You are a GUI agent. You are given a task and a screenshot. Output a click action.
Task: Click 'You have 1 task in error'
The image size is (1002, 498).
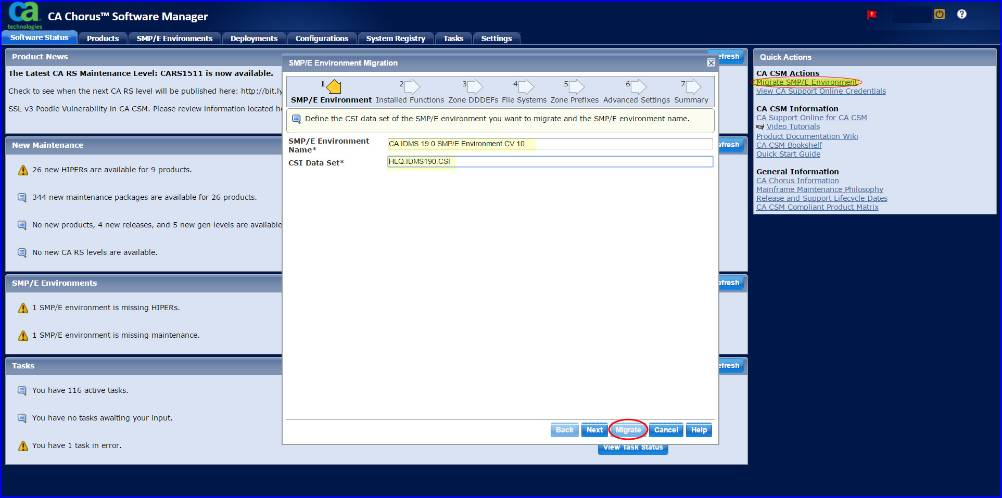(76, 446)
